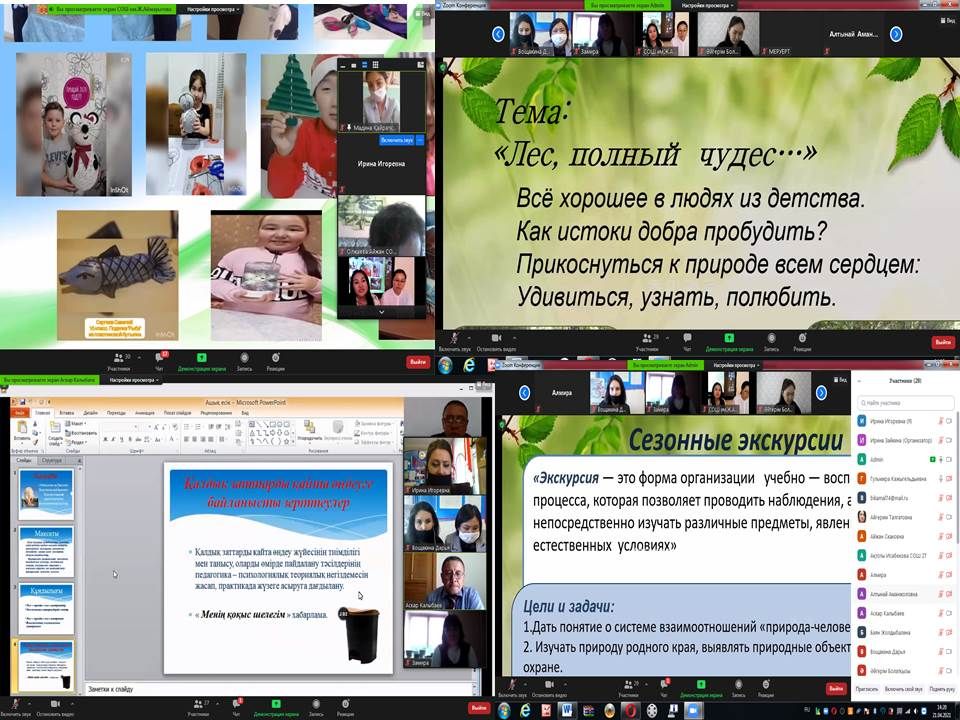Viewport: 960px width, 720px height.
Task: Select the Структура tab in PowerPoint's slide pane
Action: click(x=51, y=461)
